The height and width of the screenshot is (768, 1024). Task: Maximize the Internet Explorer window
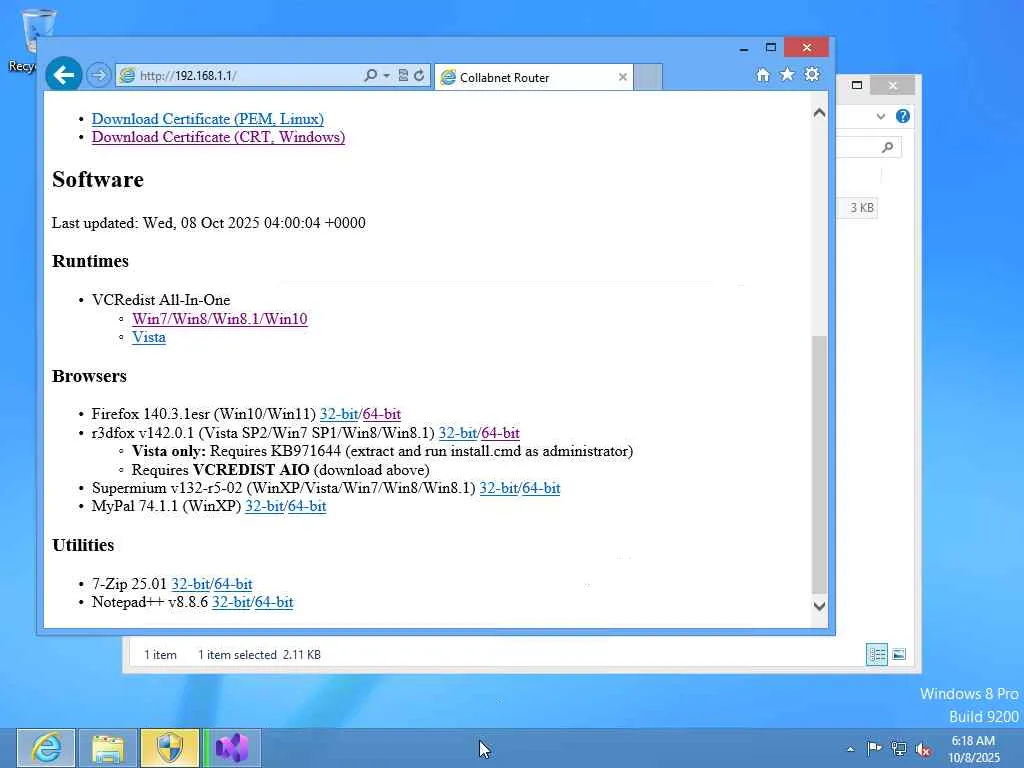tap(771, 47)
